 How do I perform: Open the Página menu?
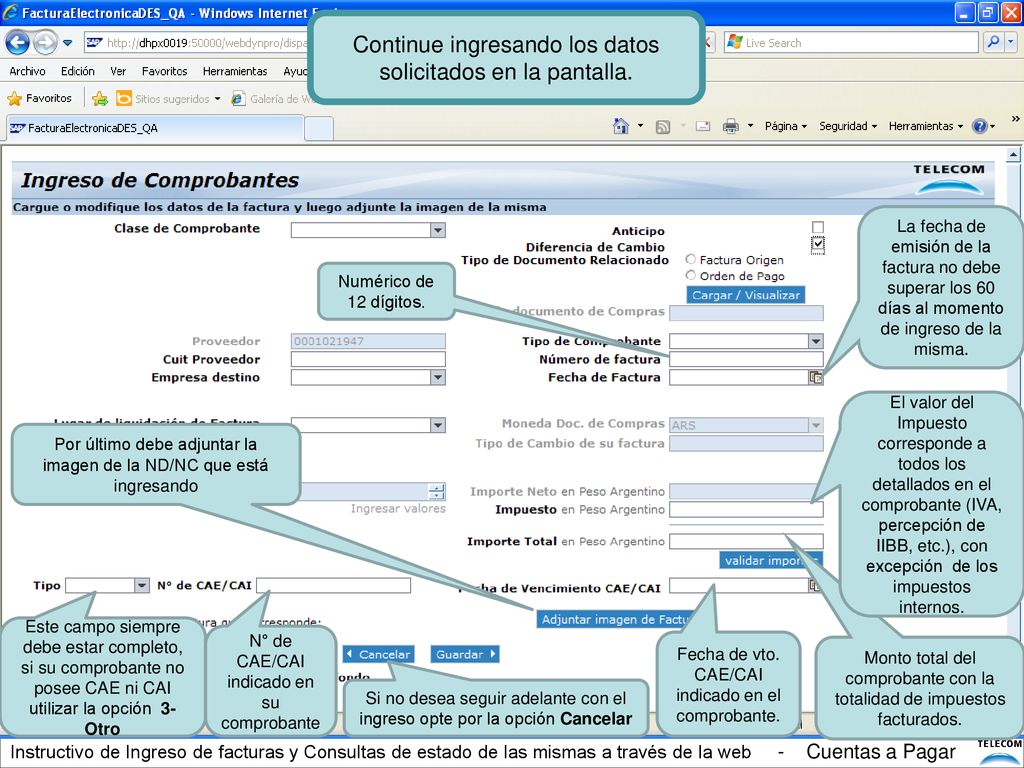(786, 126)
